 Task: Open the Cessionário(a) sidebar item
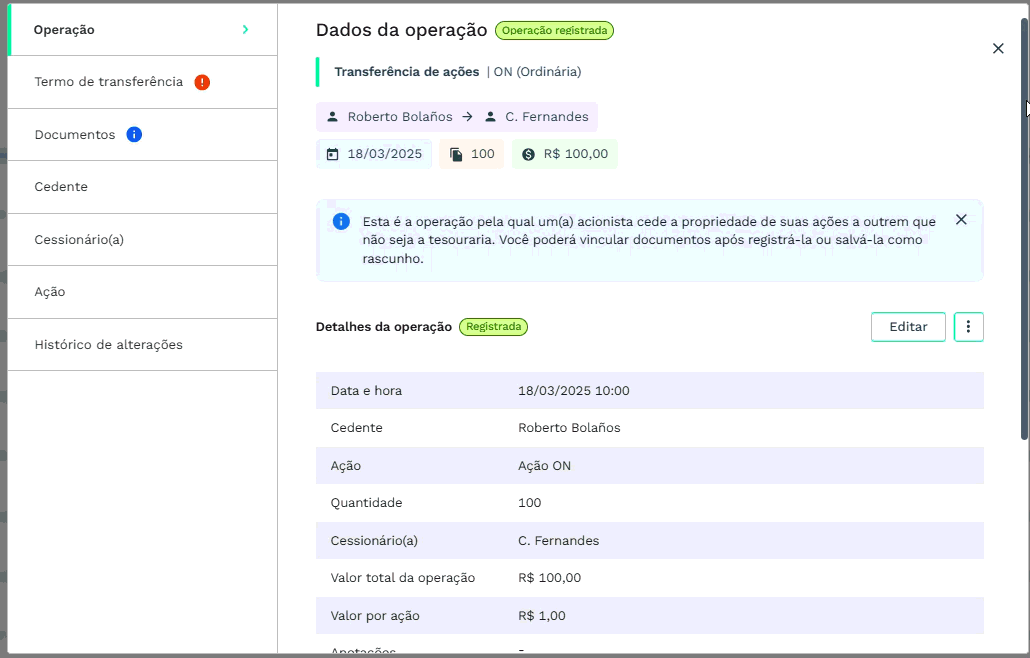click(79, 239)
